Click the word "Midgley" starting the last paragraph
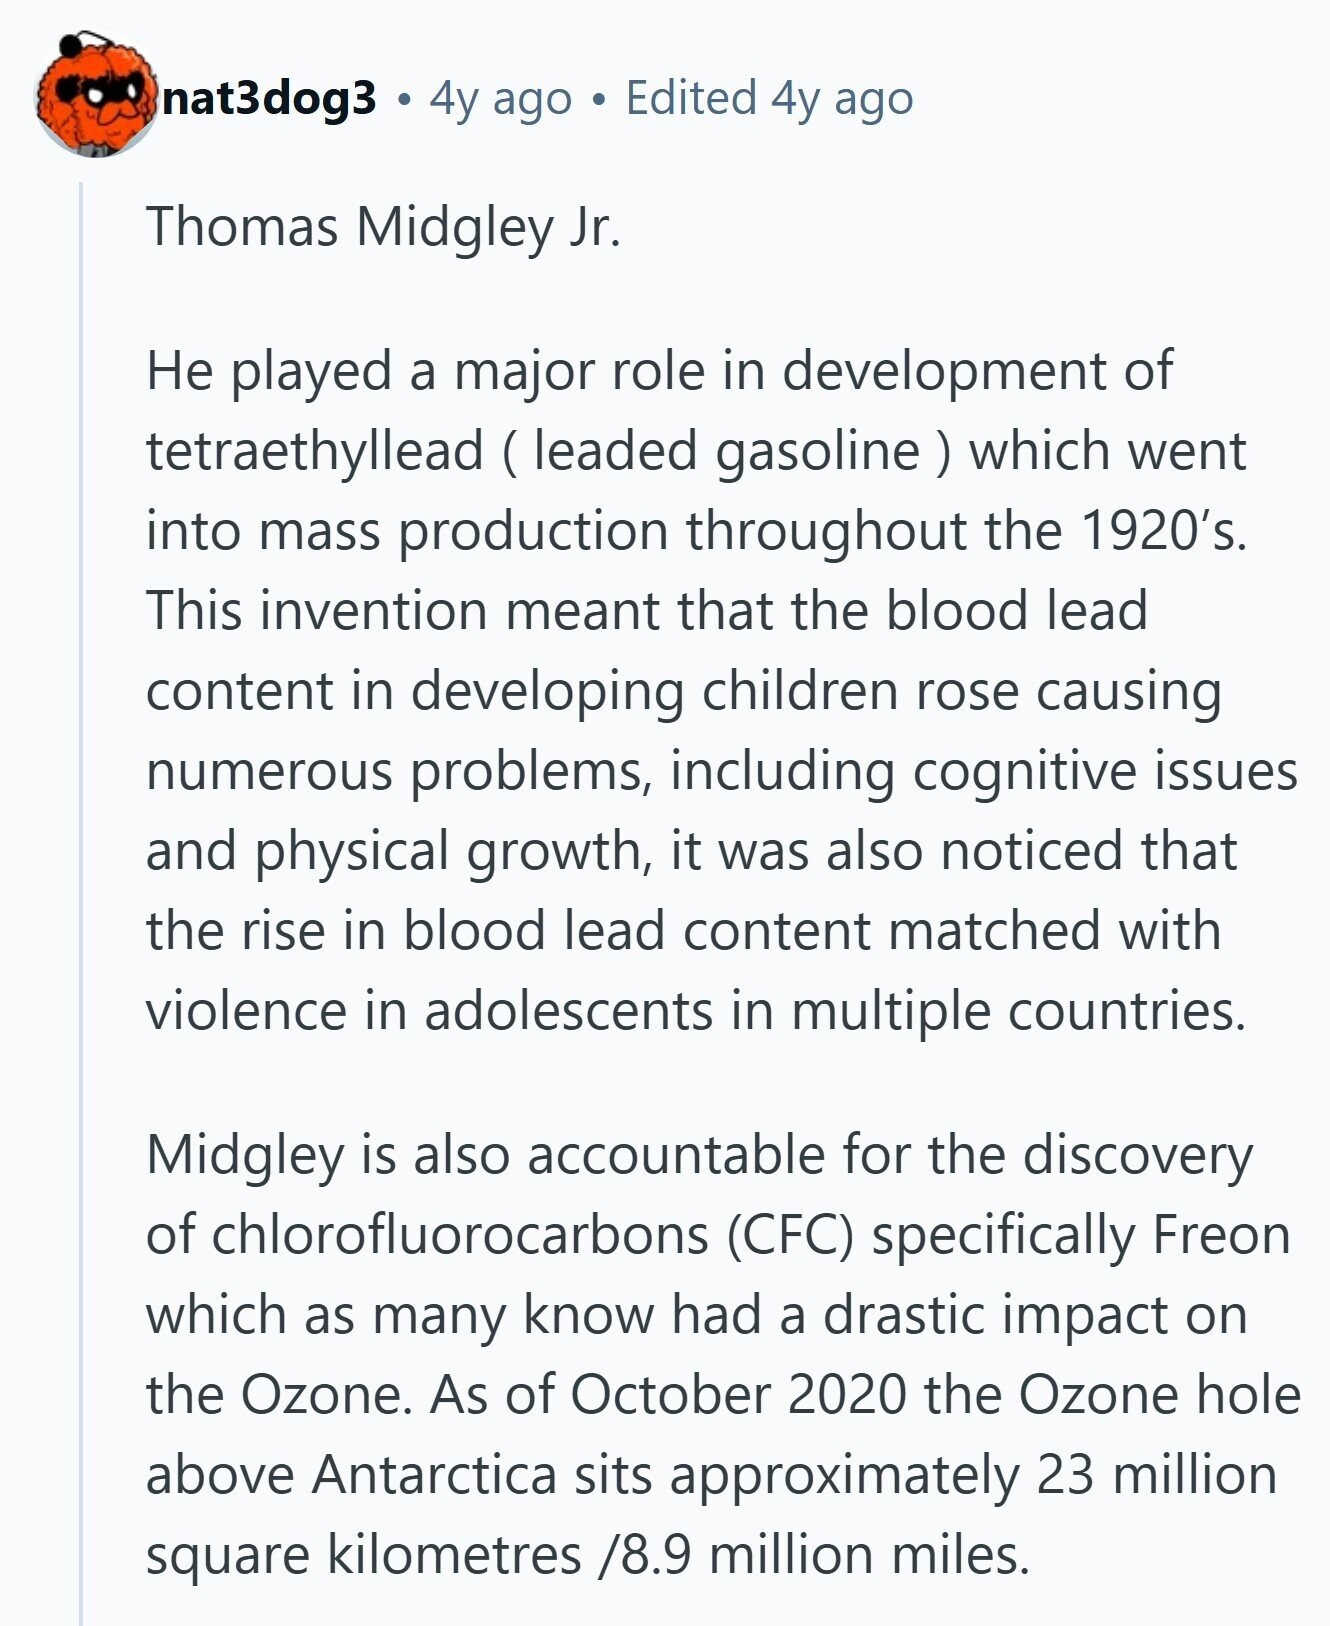 pyautogui.click(x=245, y=1155)
